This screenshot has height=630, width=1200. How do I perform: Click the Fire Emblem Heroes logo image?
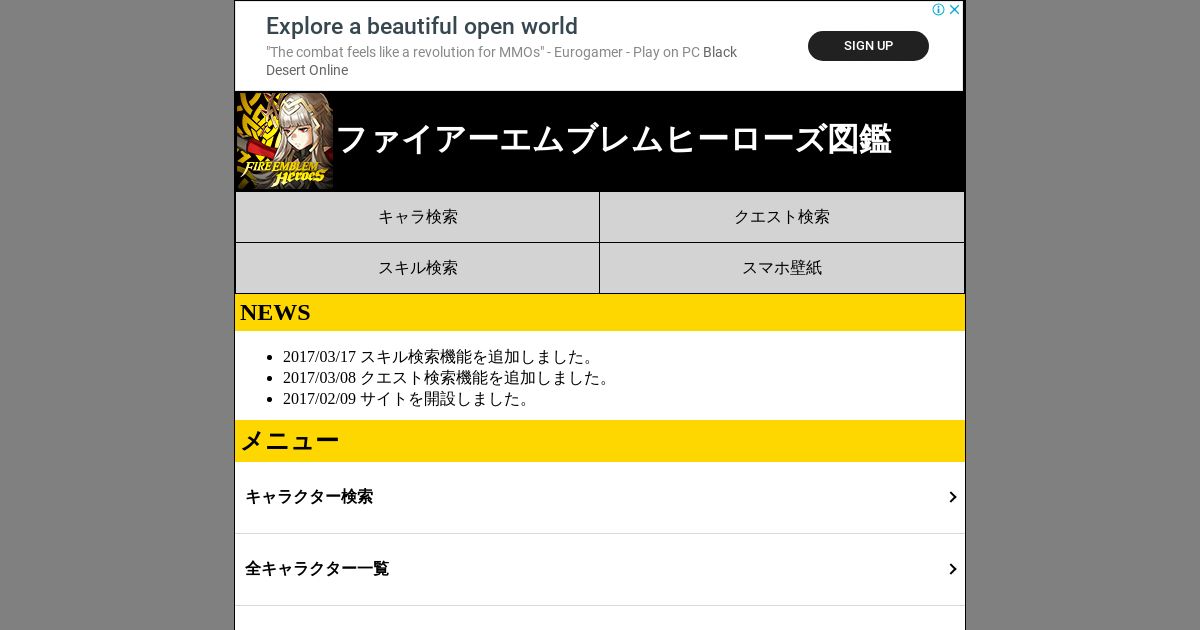(x=285, y=141)
